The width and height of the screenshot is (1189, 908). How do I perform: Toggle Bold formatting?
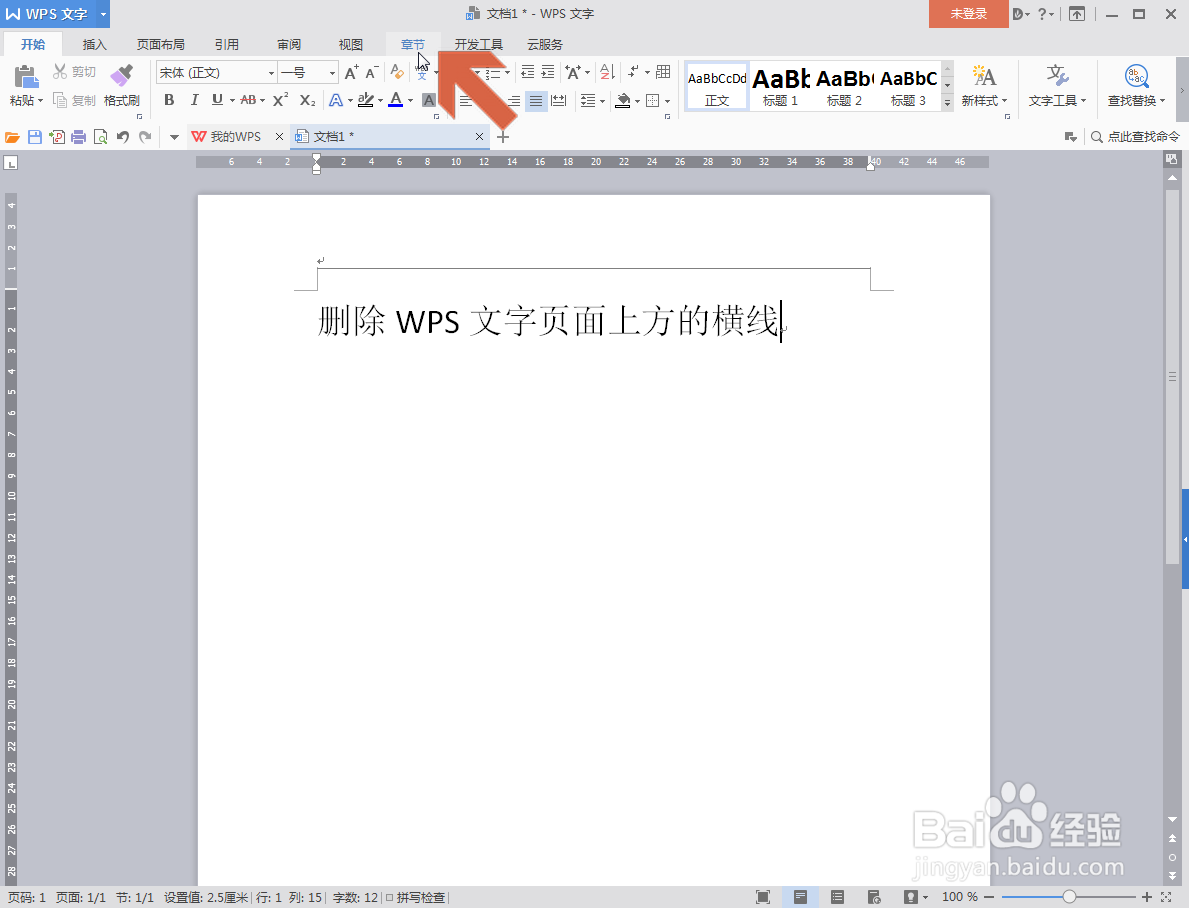coord(169,100)
